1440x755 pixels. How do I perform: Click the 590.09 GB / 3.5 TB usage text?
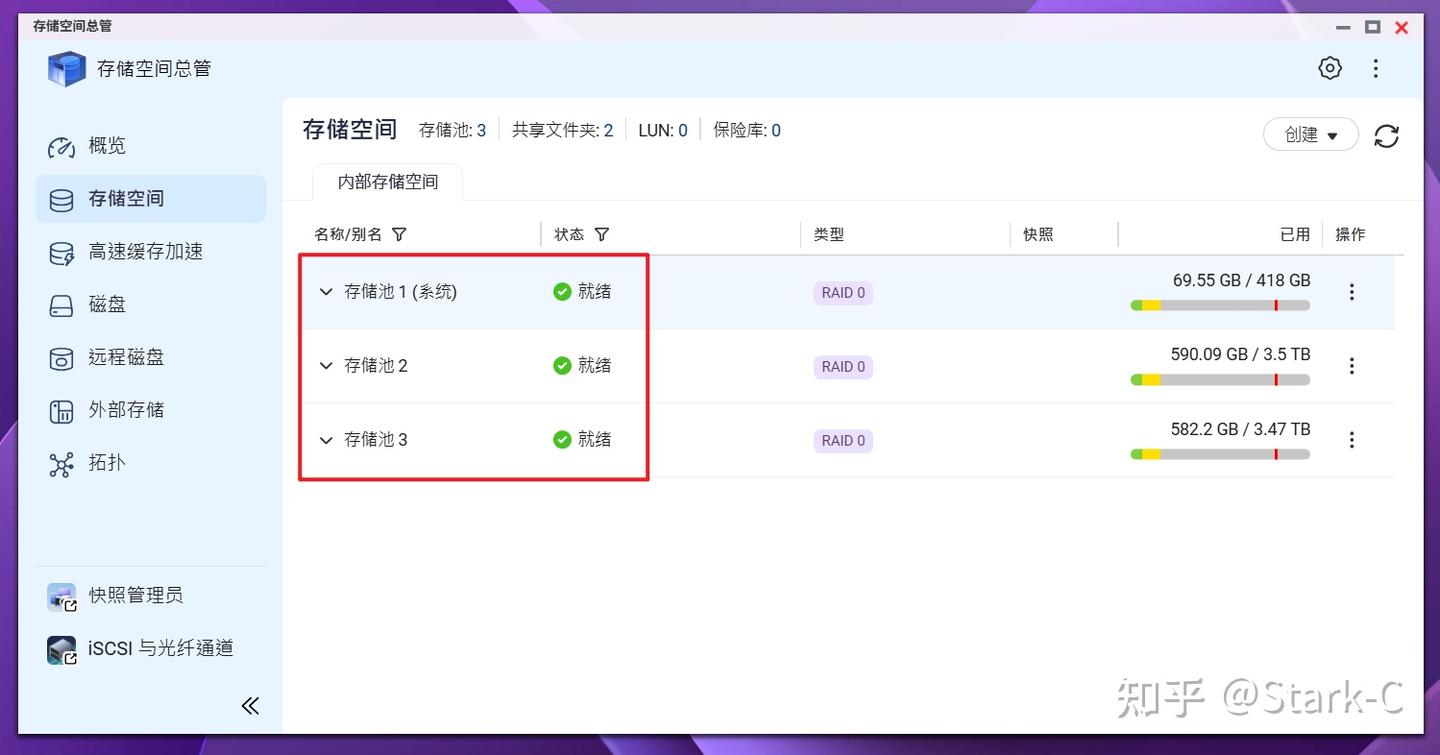click(x=1240, y=355)
